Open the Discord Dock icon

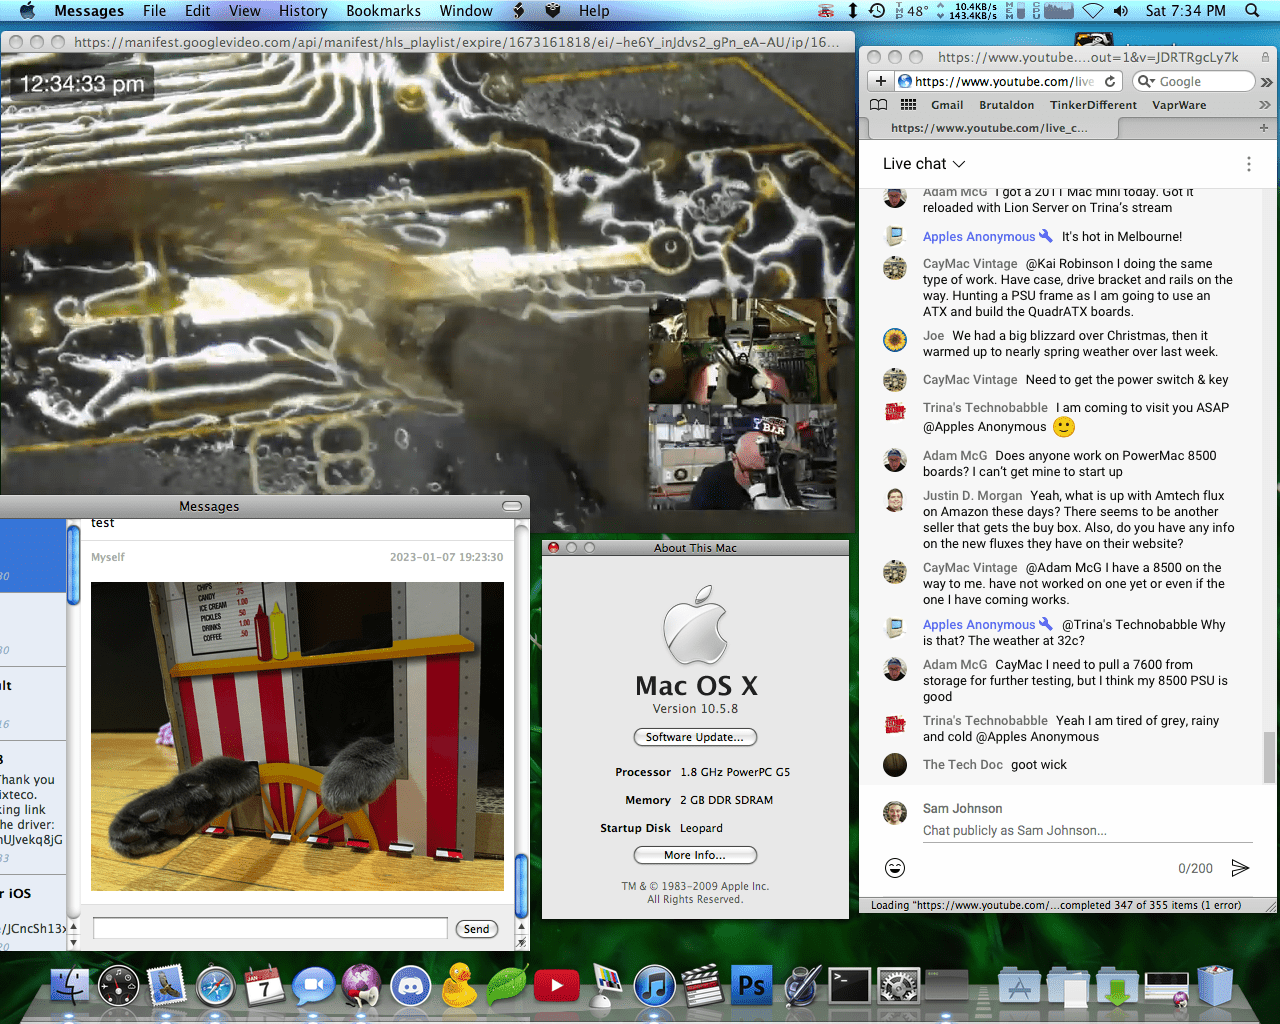[x=410, y=987]
